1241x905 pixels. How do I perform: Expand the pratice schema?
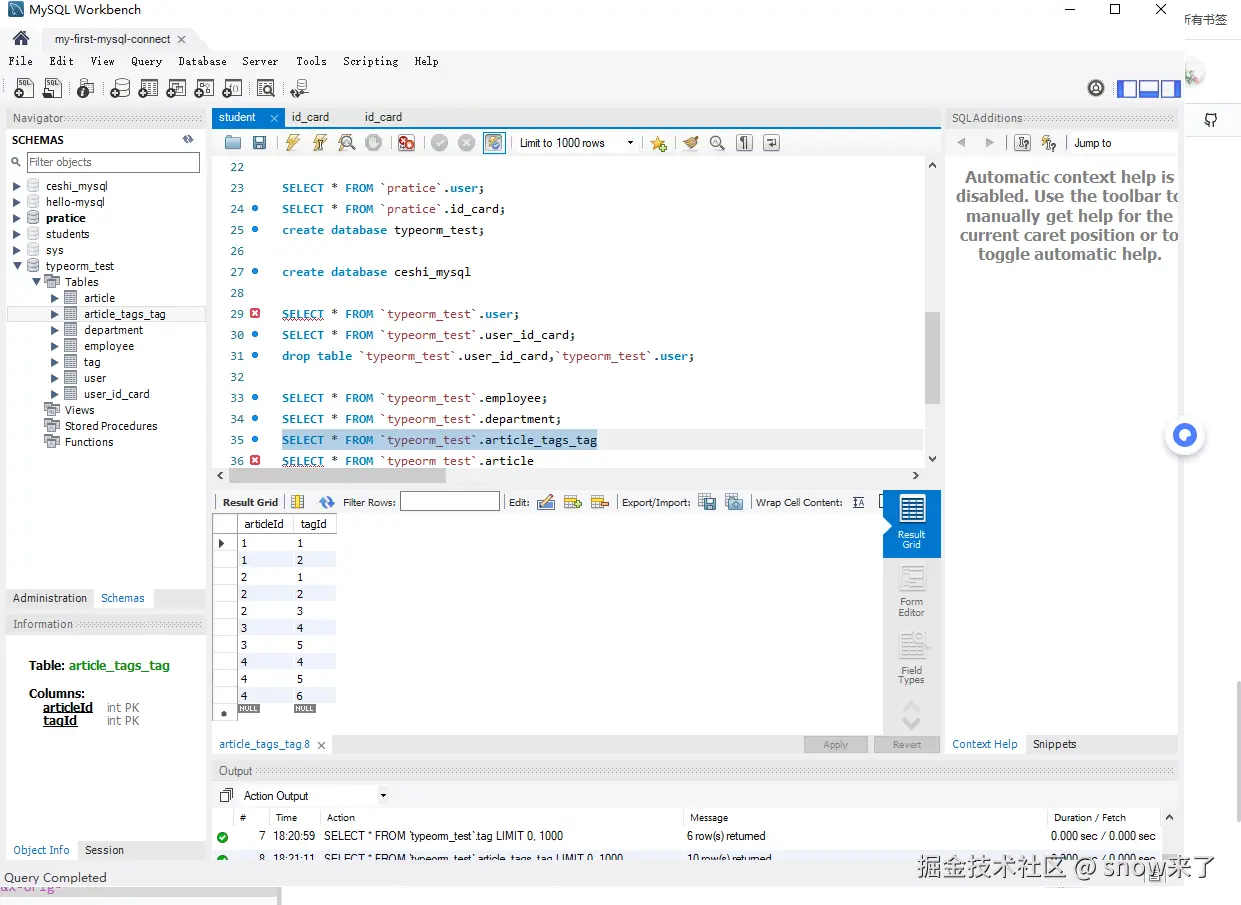(17, 218)
